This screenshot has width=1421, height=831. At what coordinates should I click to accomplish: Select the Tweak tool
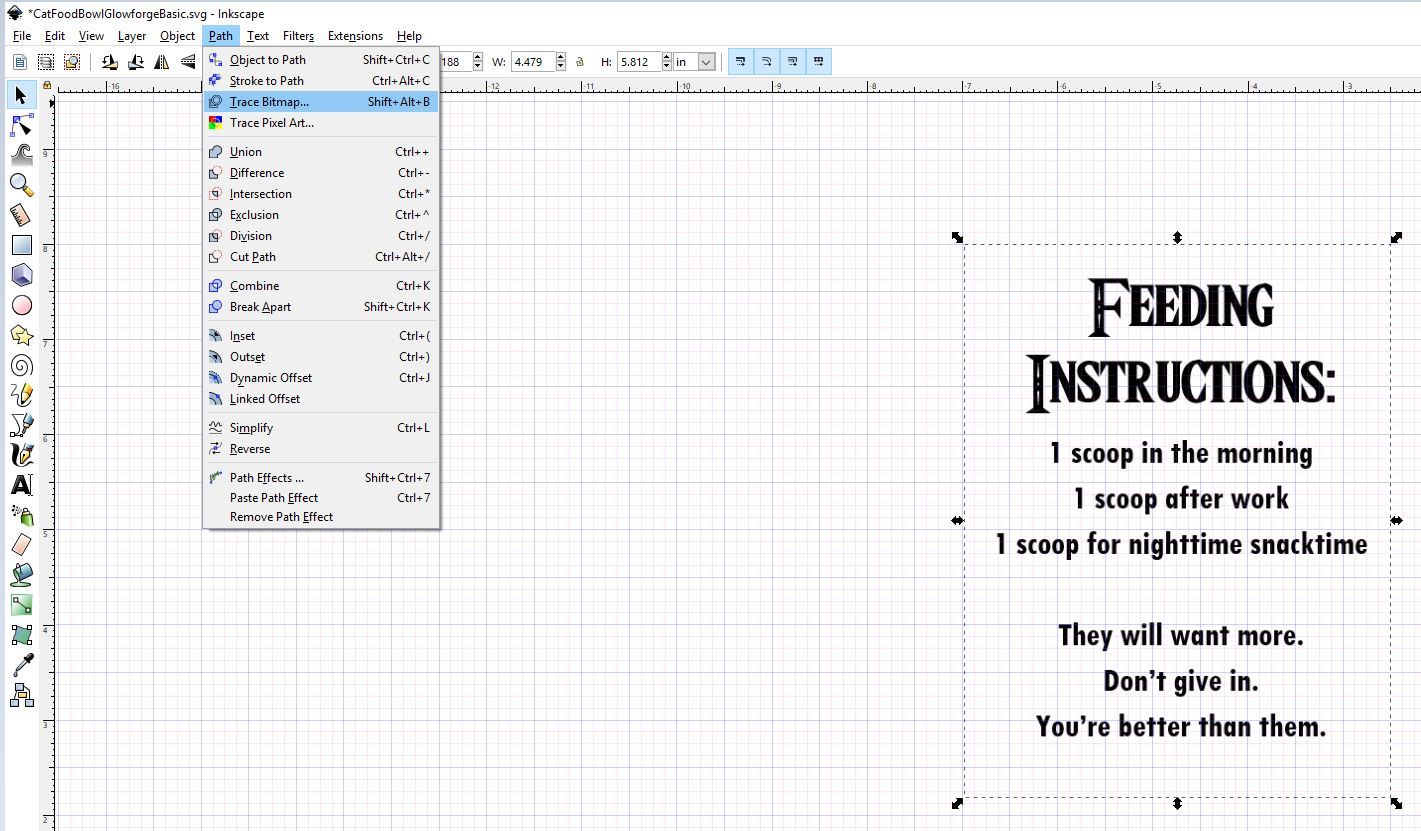[21, 155]
